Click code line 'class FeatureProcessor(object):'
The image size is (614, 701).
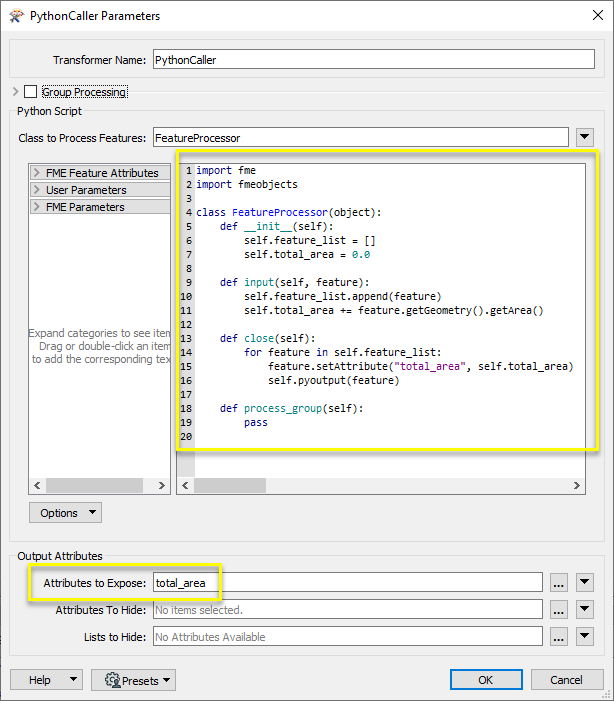289,212
